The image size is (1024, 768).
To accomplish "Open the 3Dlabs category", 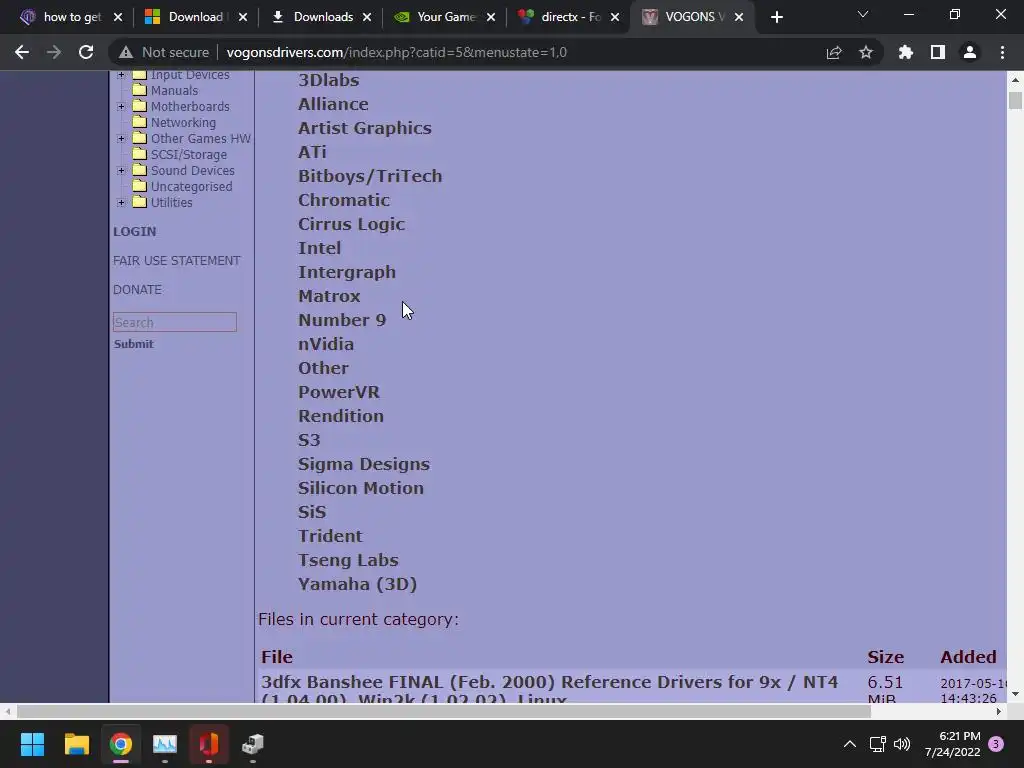I will [x=328, y=80].
